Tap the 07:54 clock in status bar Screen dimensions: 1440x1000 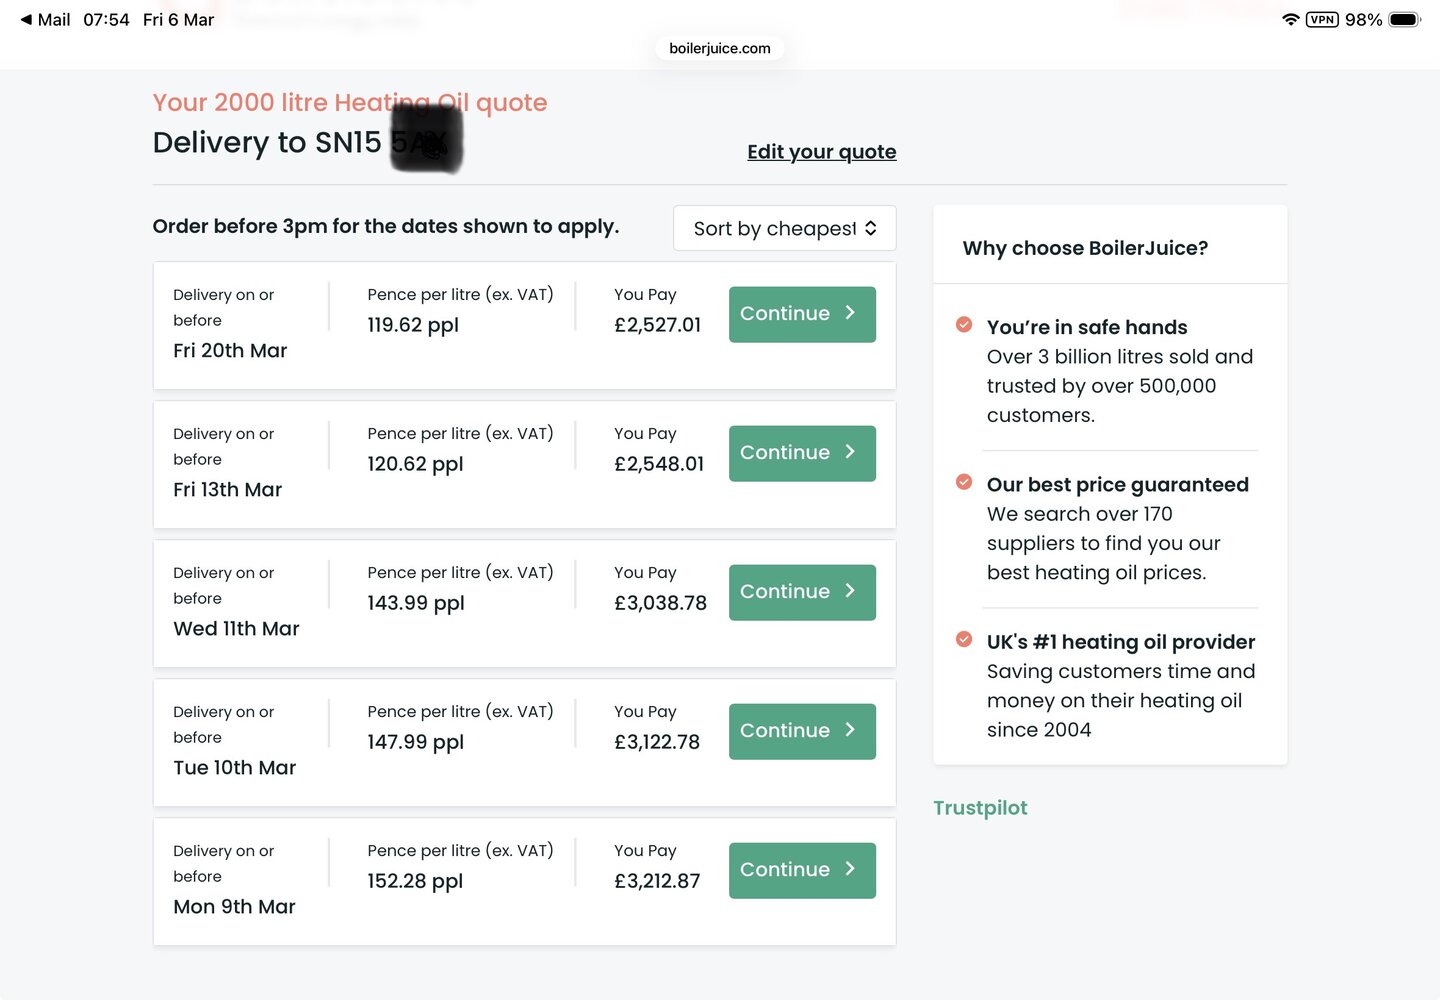click(106, 20)
